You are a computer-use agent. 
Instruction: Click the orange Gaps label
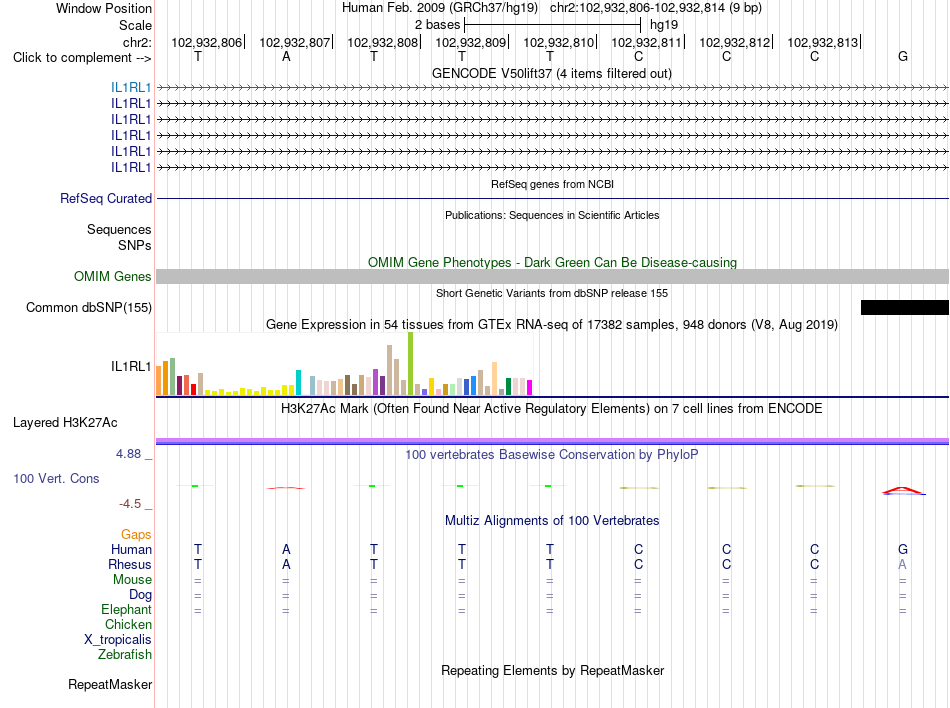[136, 534]
